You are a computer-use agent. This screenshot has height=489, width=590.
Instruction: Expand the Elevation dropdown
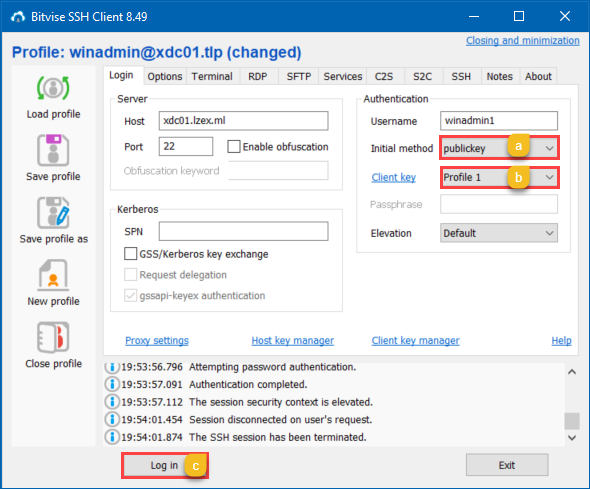499,233
